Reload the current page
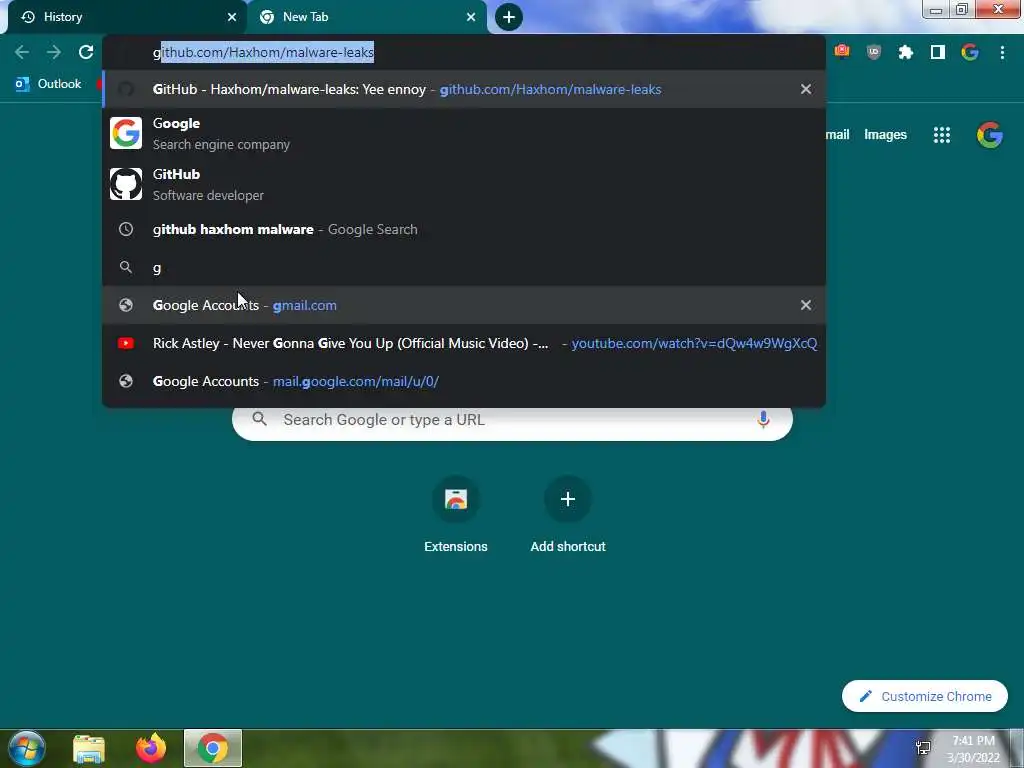 [x=86, y=52]
